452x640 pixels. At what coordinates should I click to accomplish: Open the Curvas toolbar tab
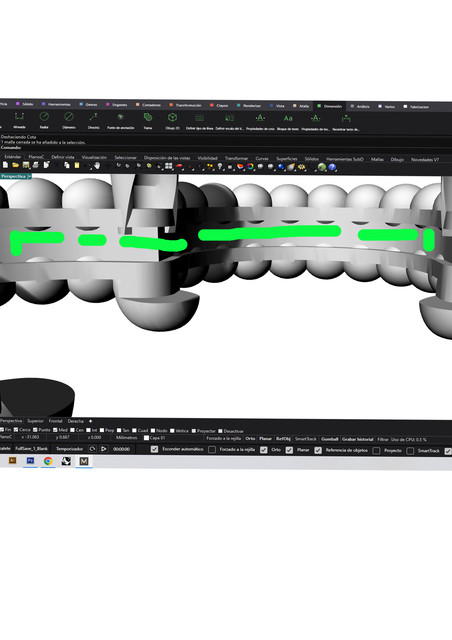(262, 158)
